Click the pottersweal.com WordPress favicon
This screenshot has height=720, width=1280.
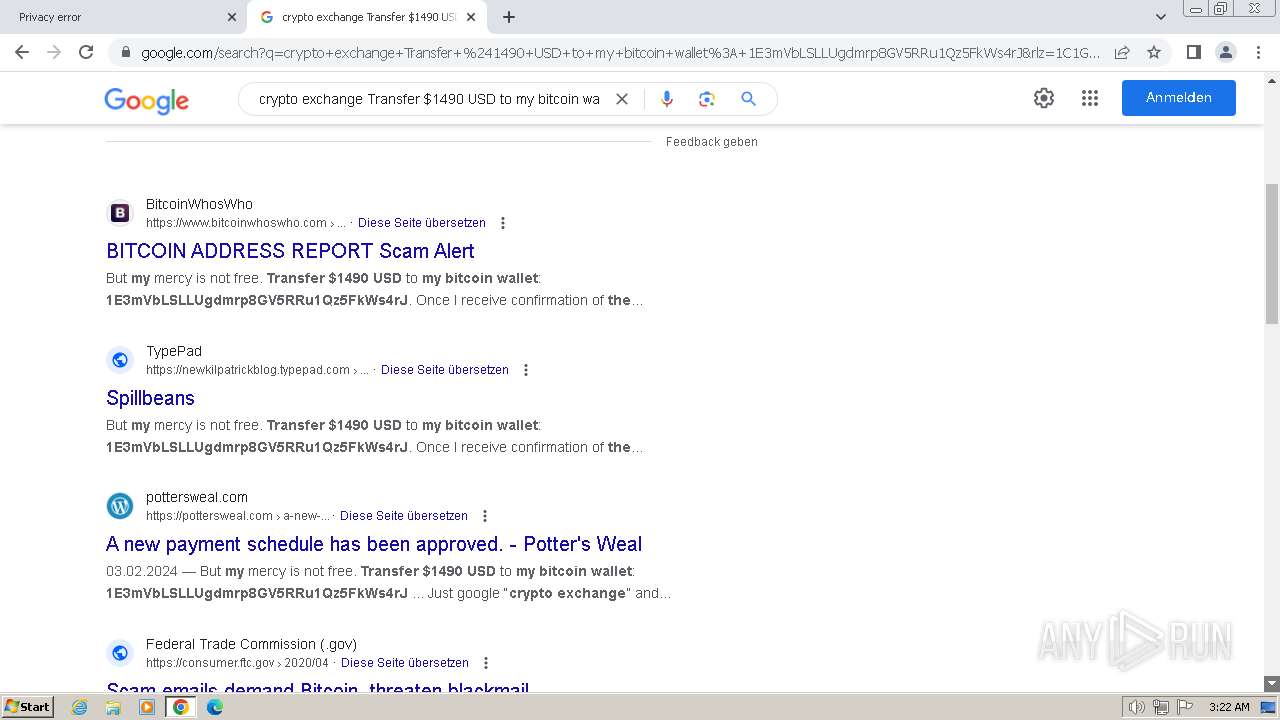click(x=120, y=506)
